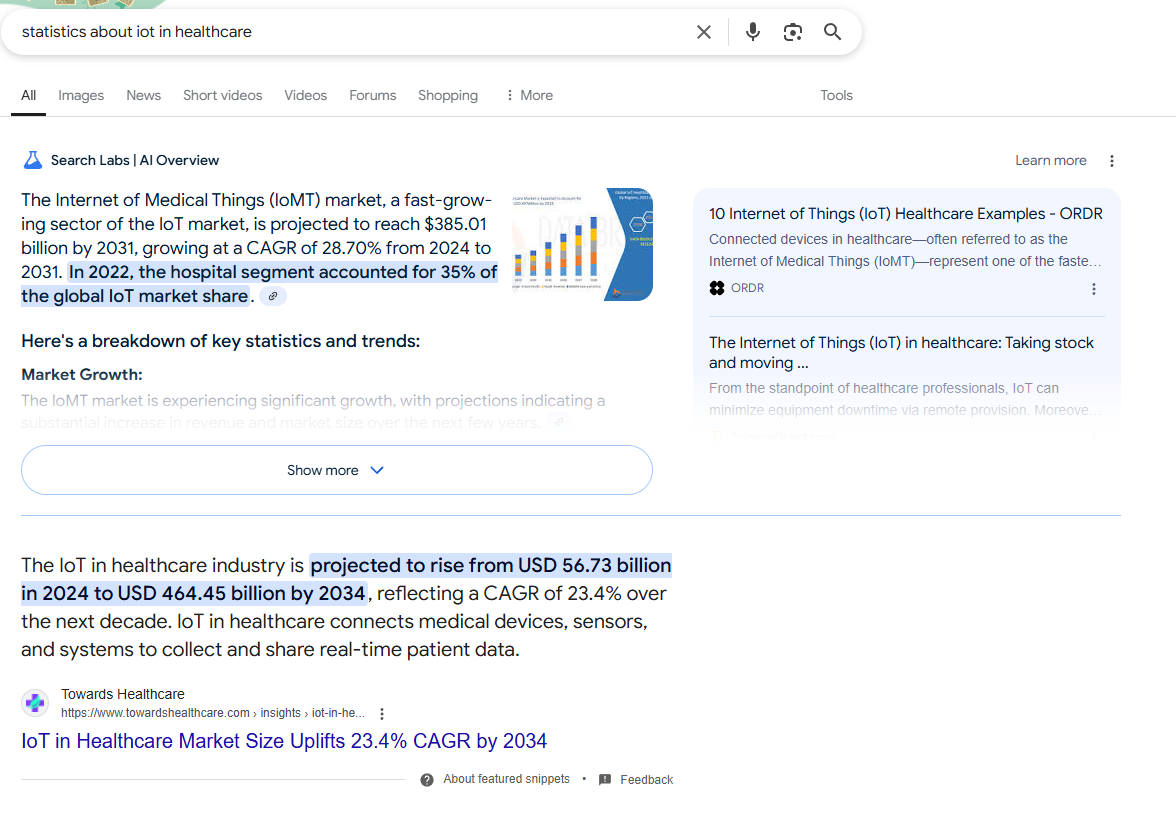Click the ORDR source label
1176x825 pixels.
[x=748, y=288]
